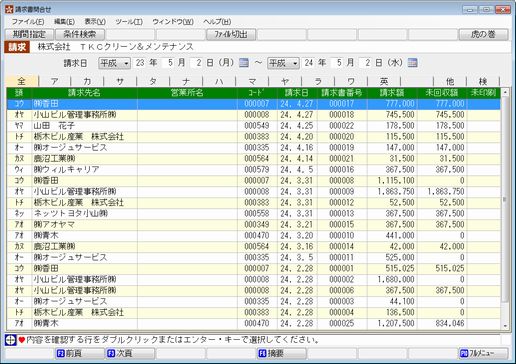The height and width of the screenshot is (364, 516).
Task: Open the start date calendar picker icon
Action: [244, 63]
